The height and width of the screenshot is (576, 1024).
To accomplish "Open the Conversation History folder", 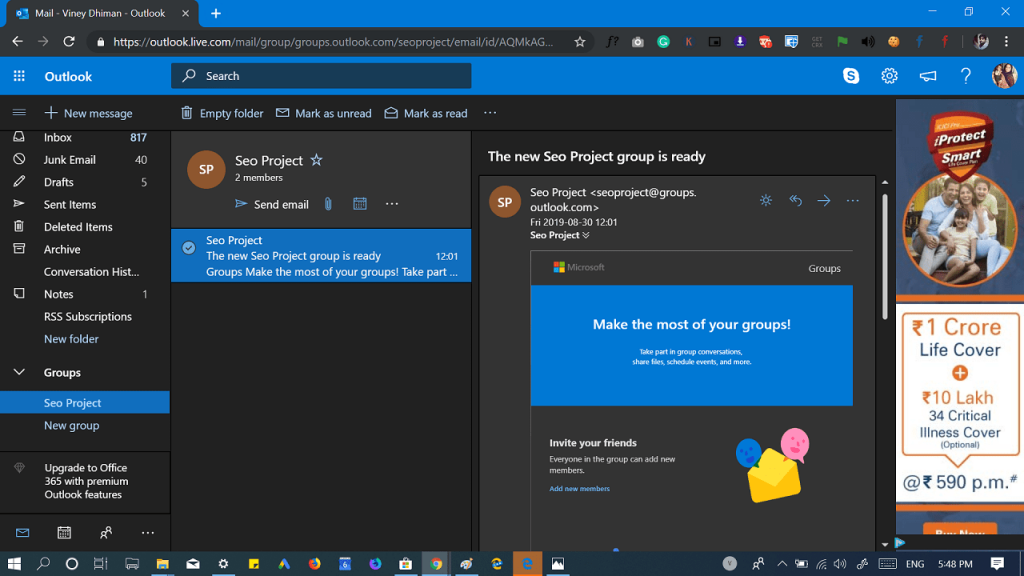I will click(x=85, y=272).
